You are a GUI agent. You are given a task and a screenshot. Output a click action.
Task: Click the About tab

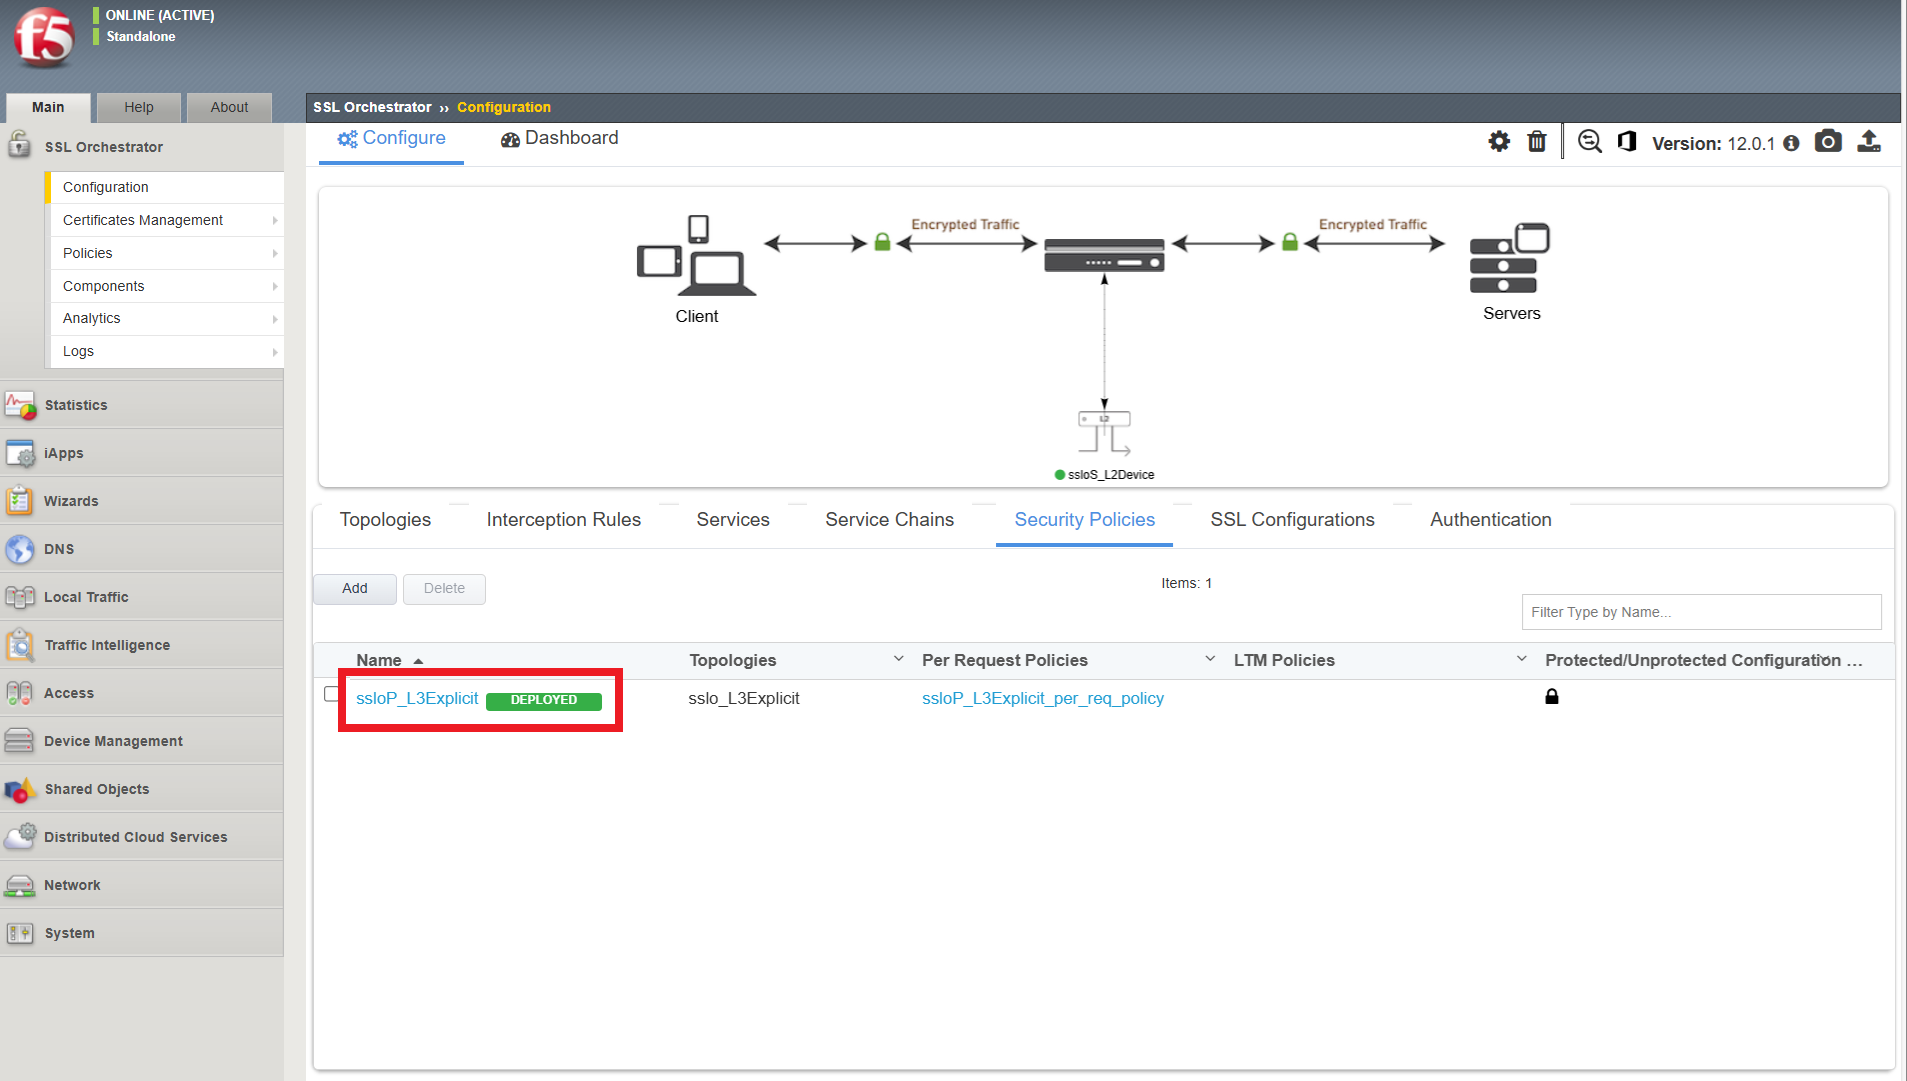point(229,107)
